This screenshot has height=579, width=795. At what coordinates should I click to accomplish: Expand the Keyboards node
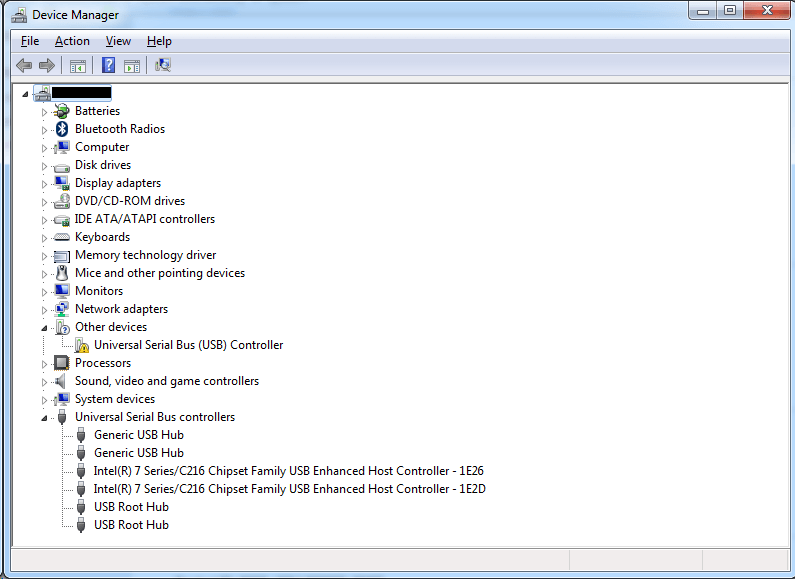click(x=44, y=238)
